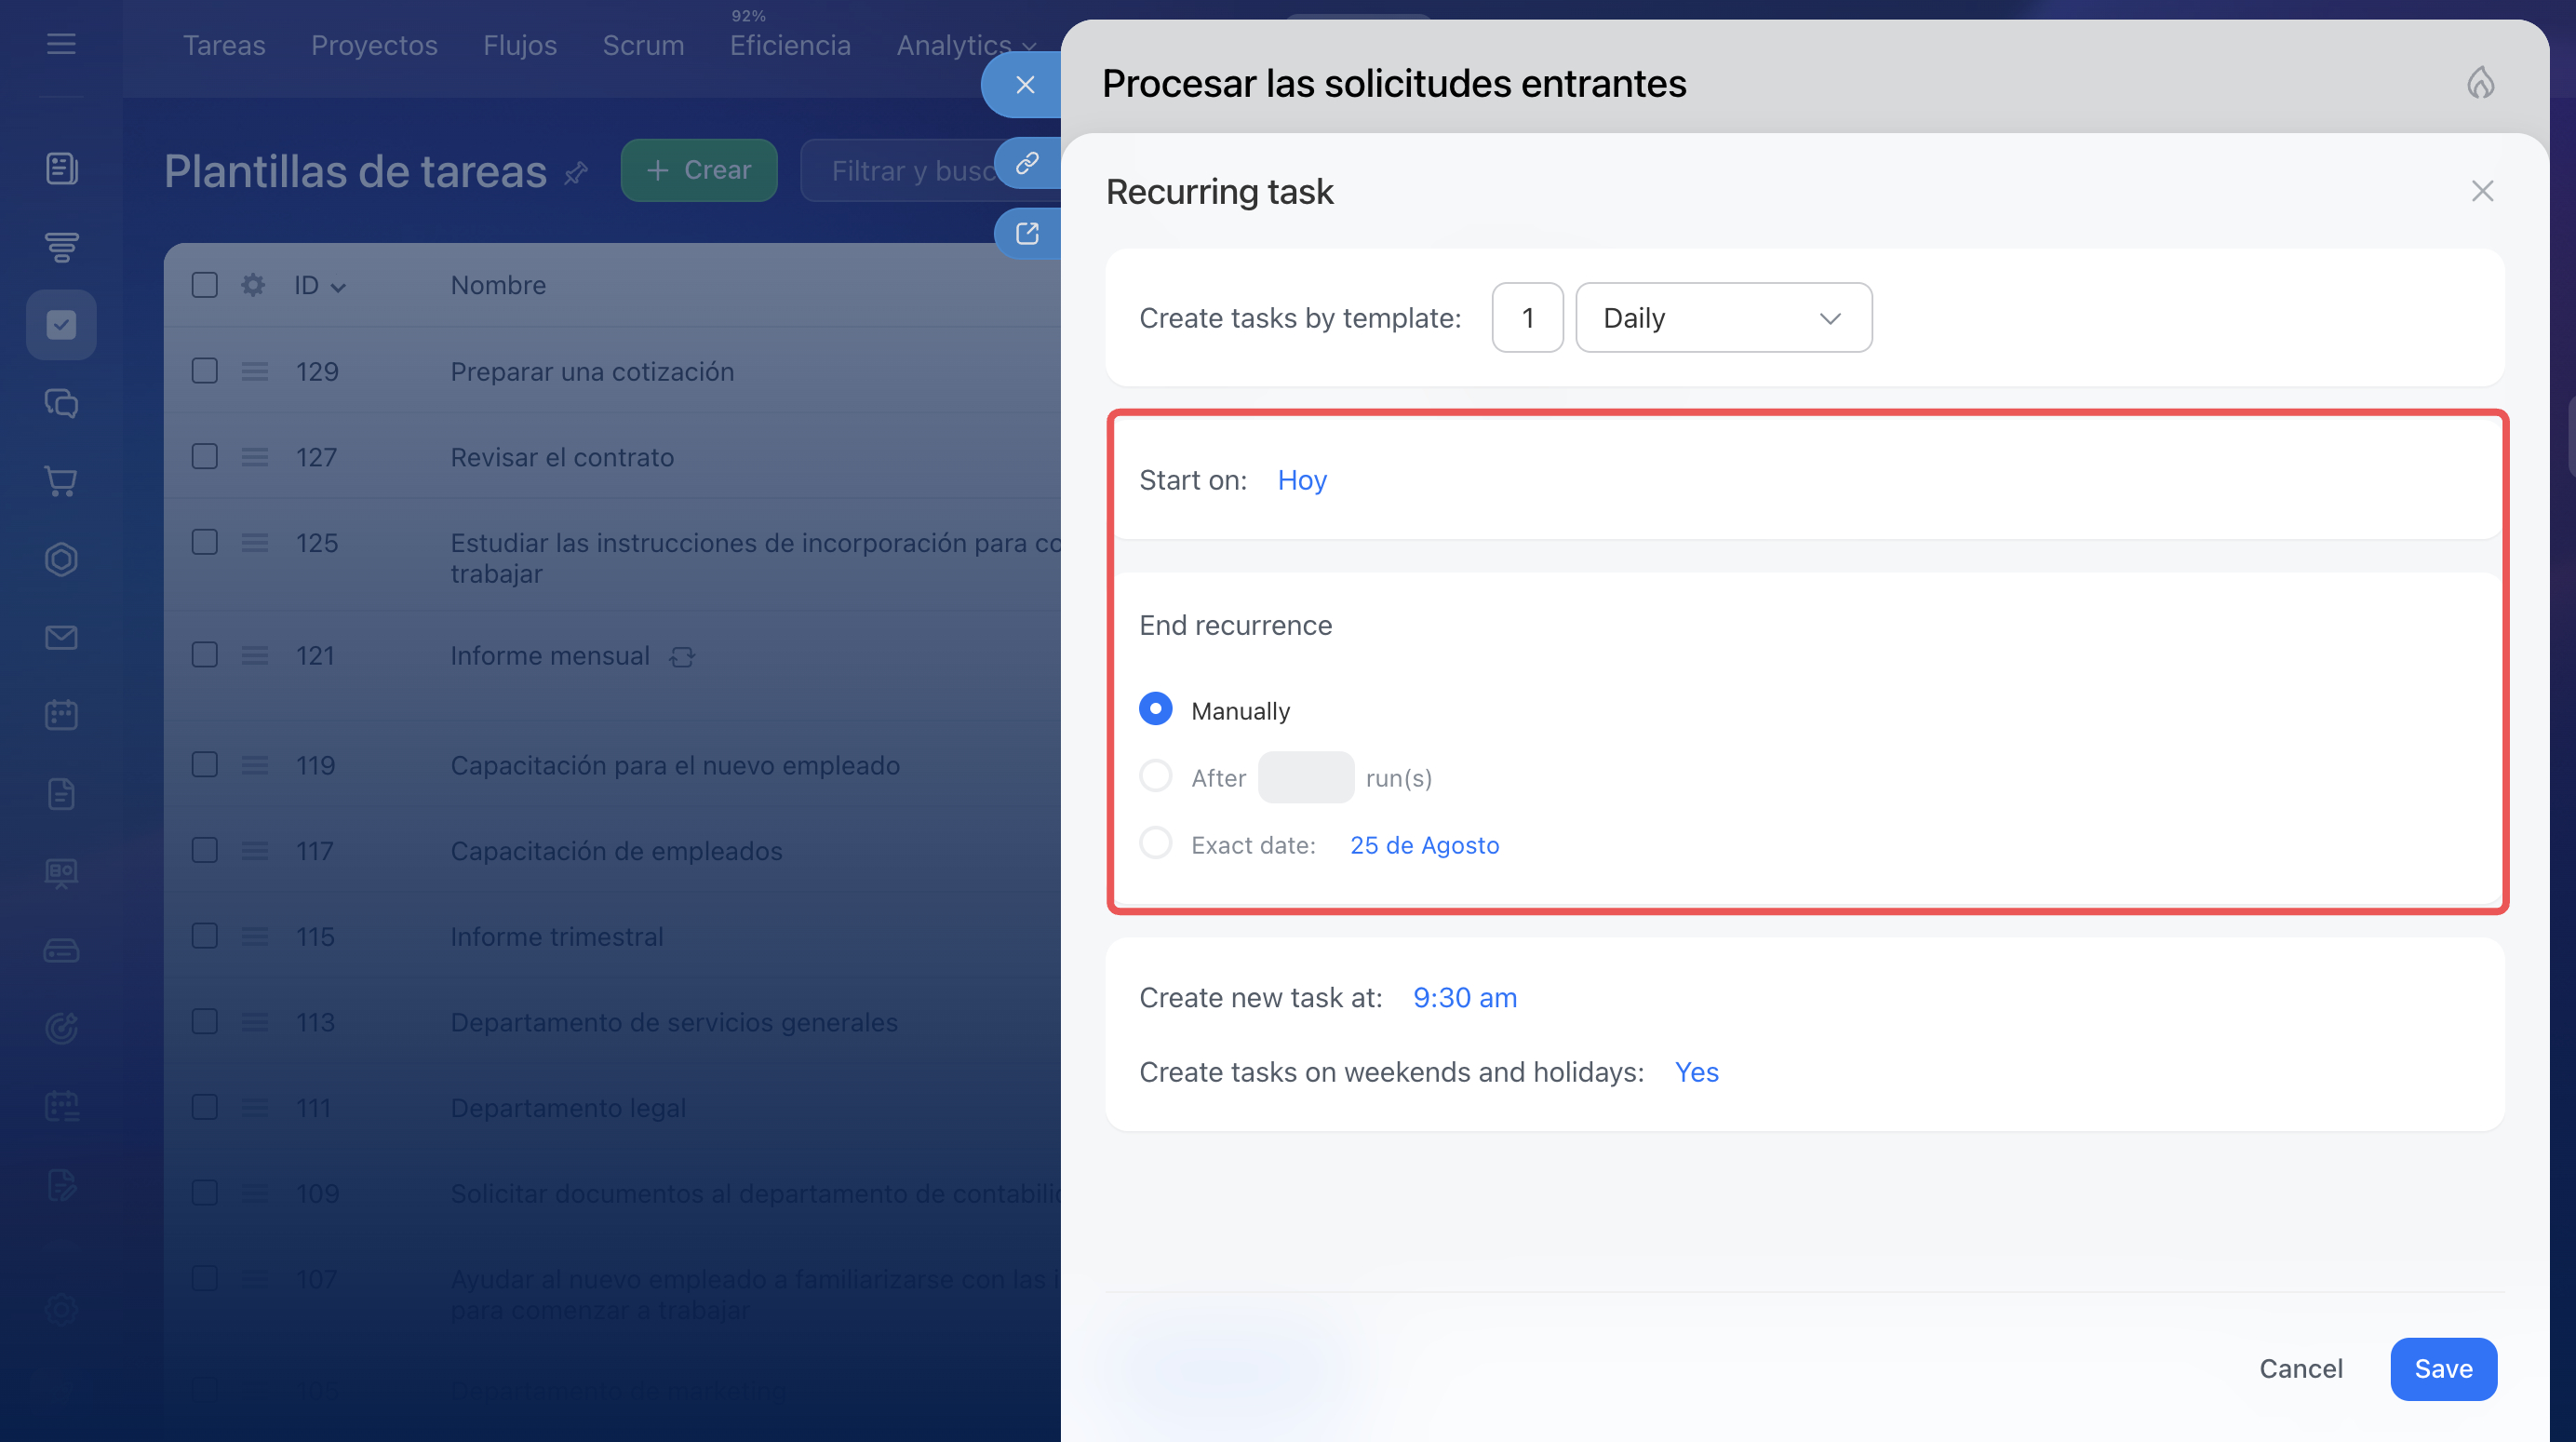This screenshot has height=1442, width=2576.
Task: Select the After run(s) radio option
Action: (1156, 776)
